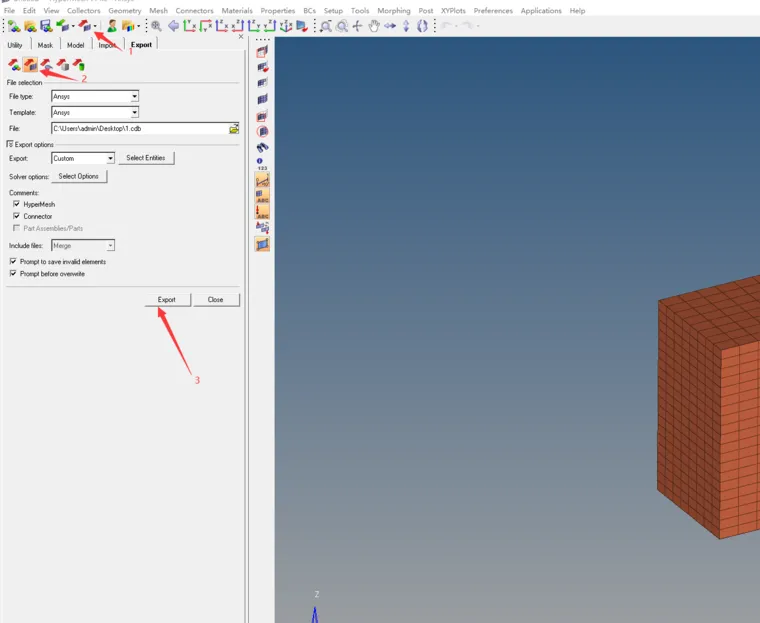Click the Select Entities button
The image size is (760, 623).
(x=146, y=158)
